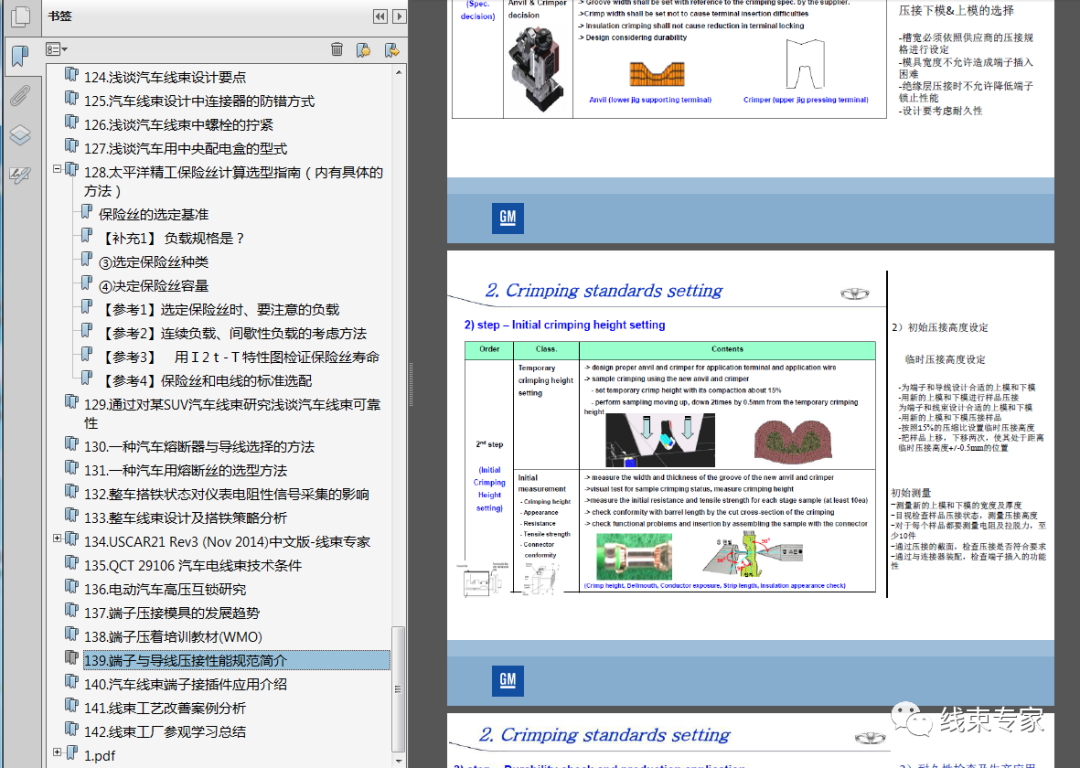This screenshot has height=768, width=1080.
Task: Open the Attachments paperclip panel
Action: [20, 95]
